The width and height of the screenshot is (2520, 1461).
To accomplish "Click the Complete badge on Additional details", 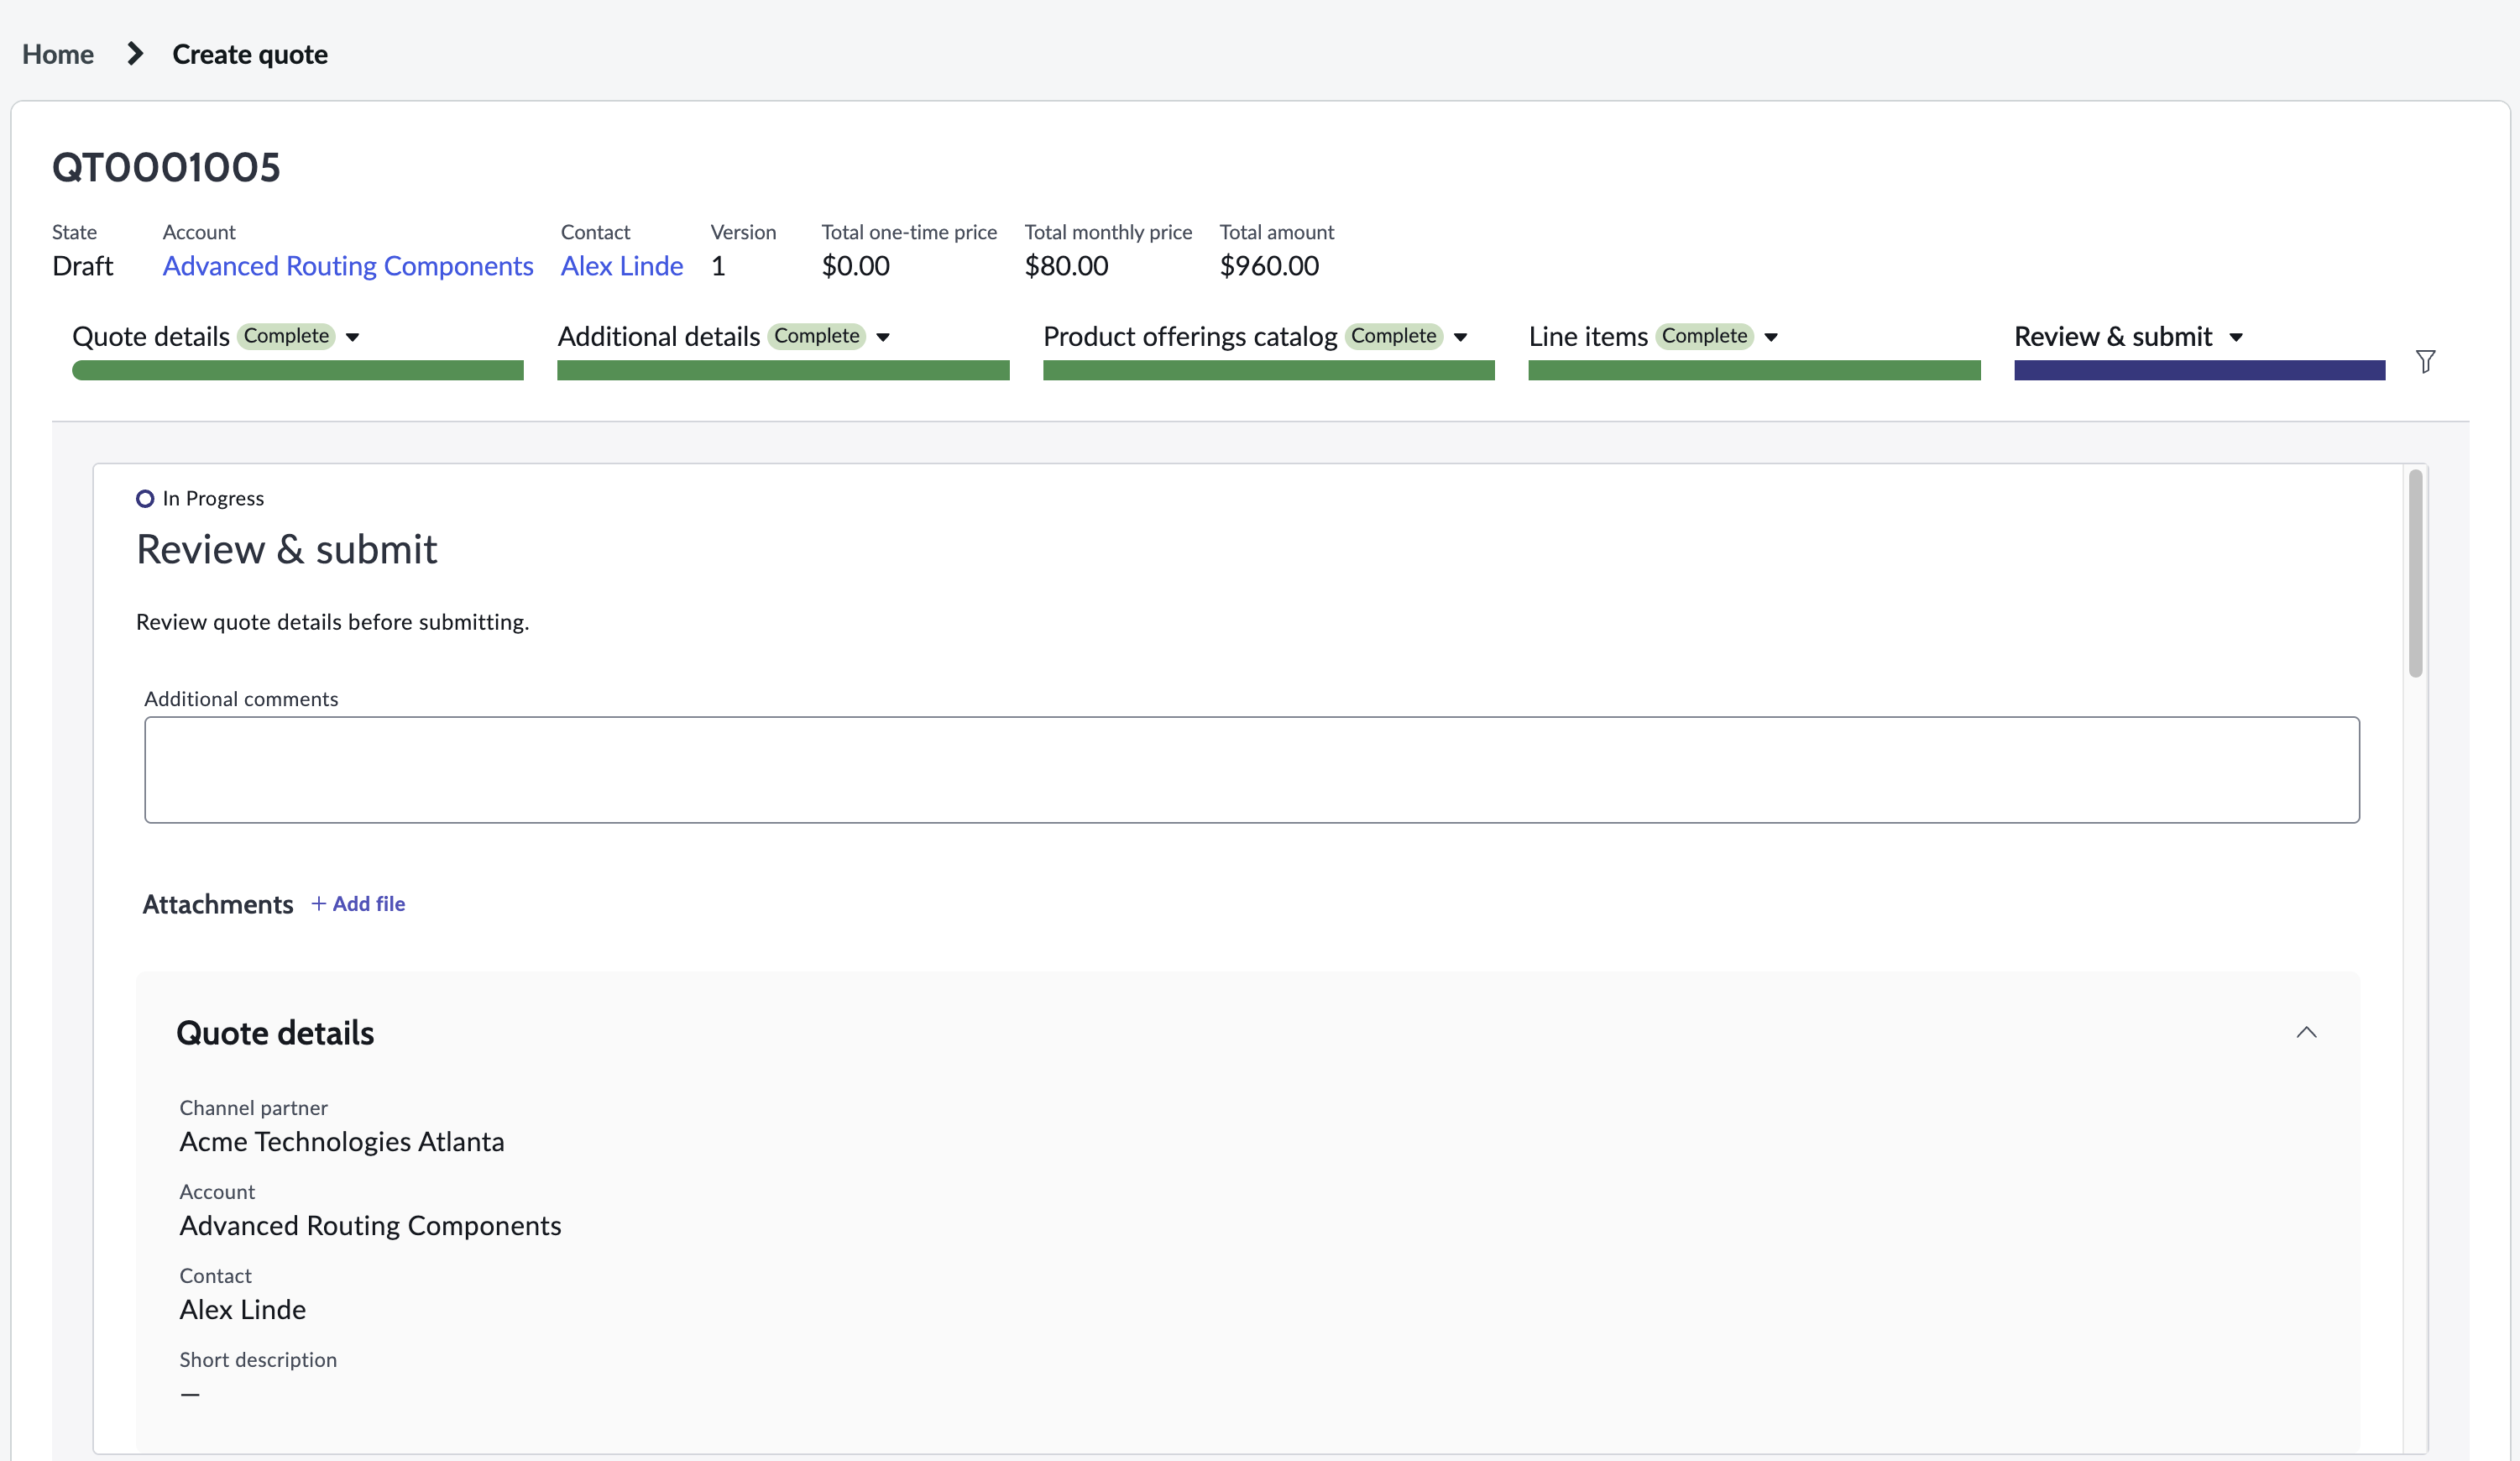I will click(817, 336).
